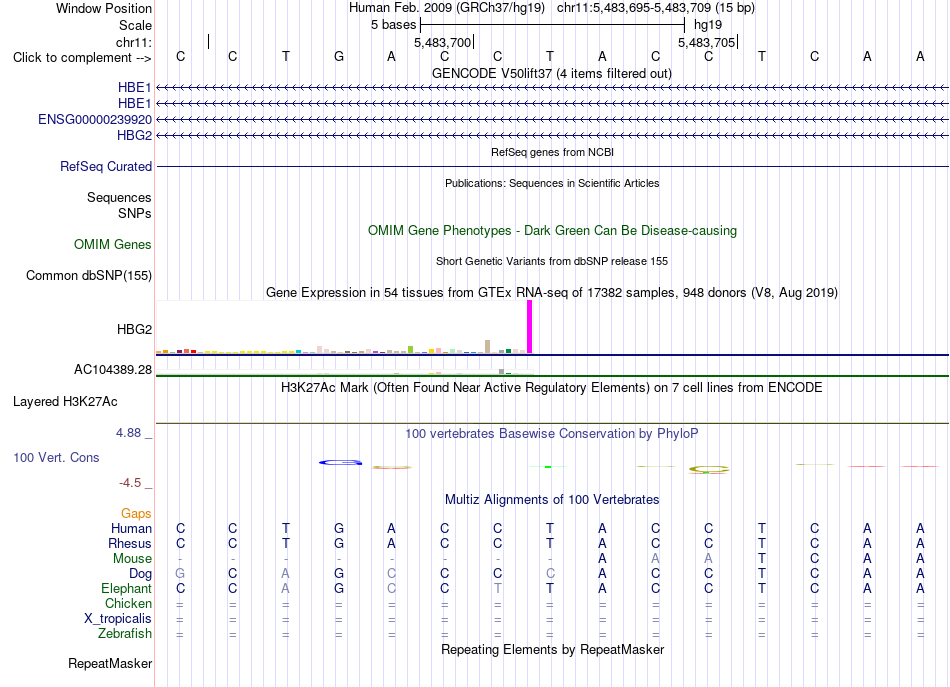
Task: Click the SNPs track label
Action: [x=135, y=213]
